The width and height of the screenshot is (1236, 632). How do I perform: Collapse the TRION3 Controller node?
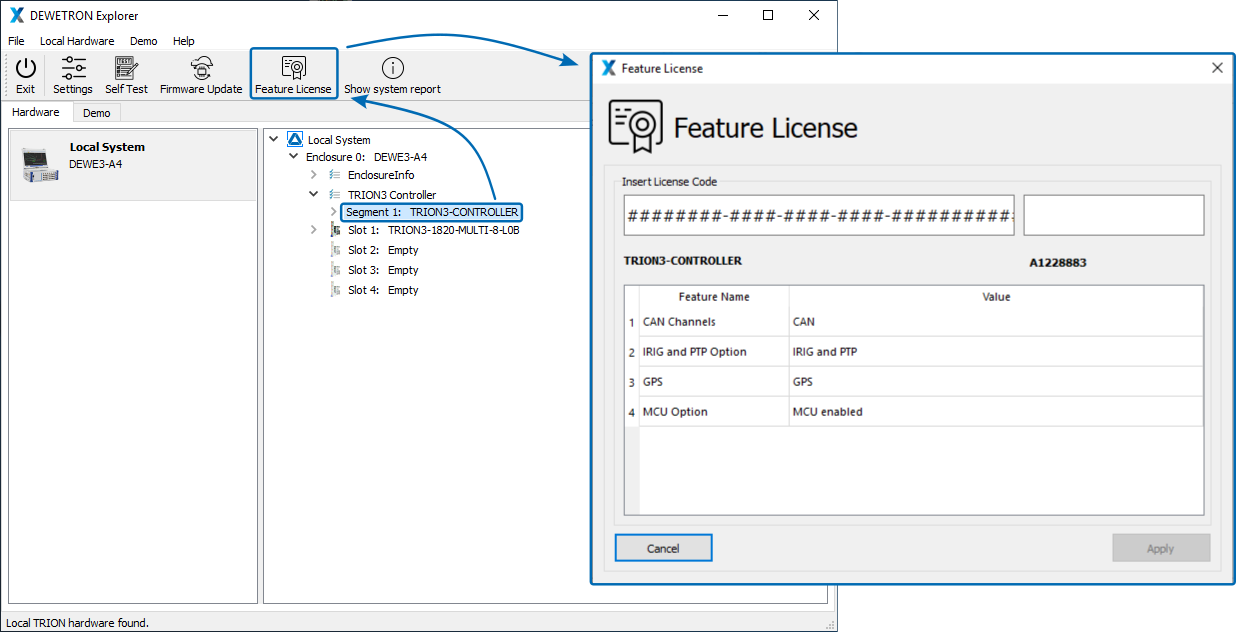314,195
